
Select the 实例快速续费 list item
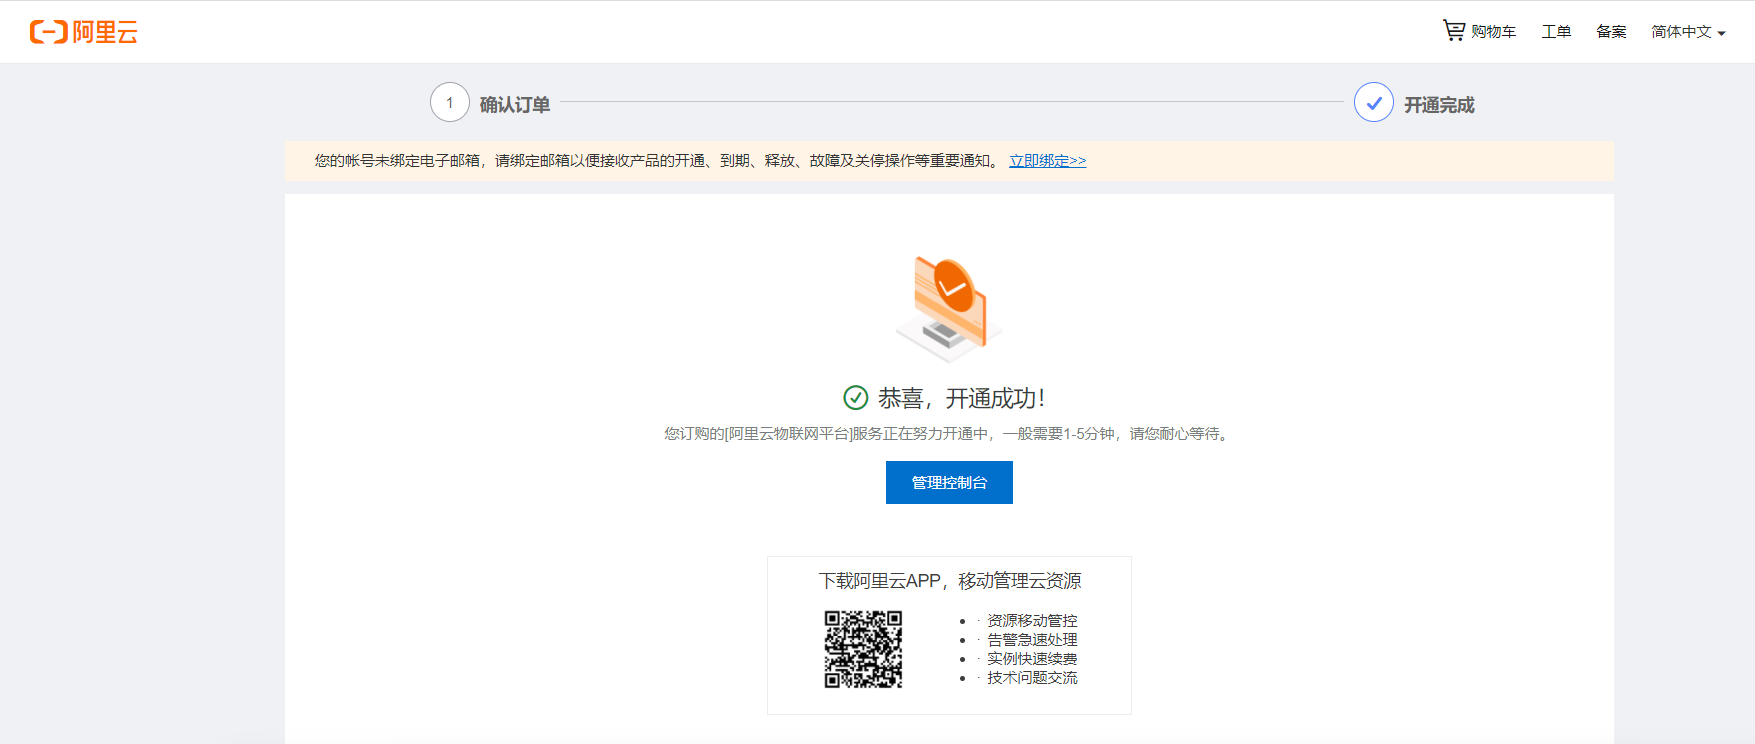click(1032, 659)
